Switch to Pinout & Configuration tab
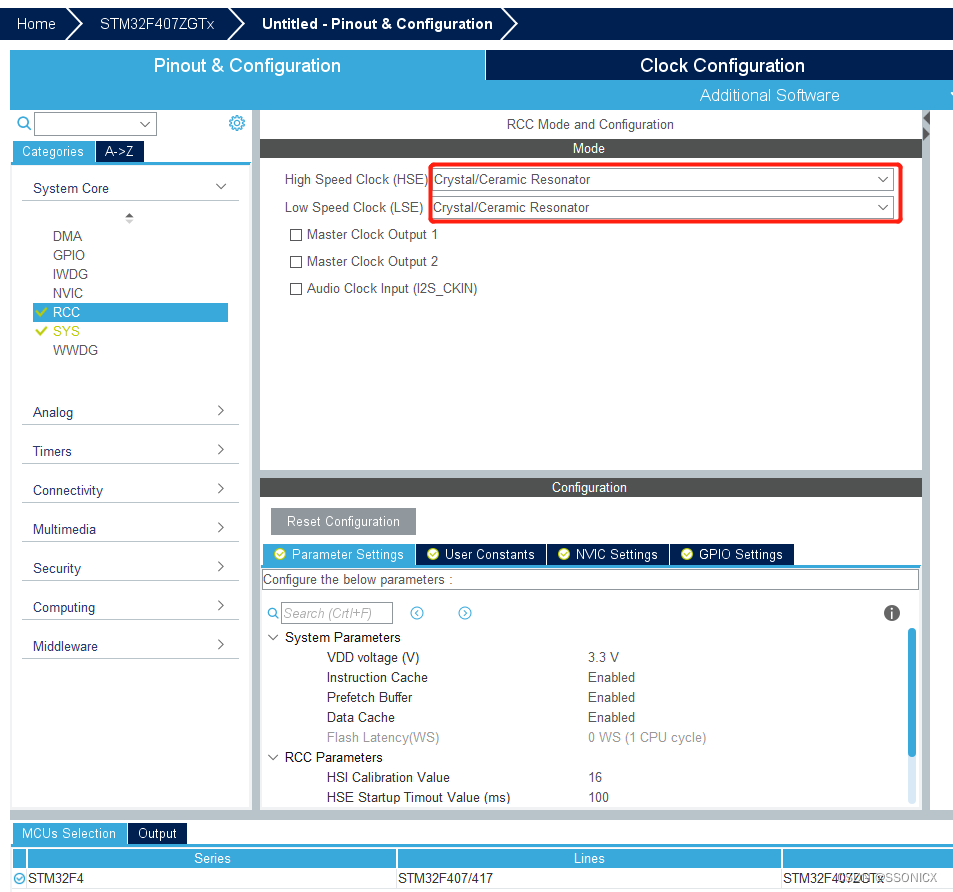The image size is (953, 892). pos(247,65)
